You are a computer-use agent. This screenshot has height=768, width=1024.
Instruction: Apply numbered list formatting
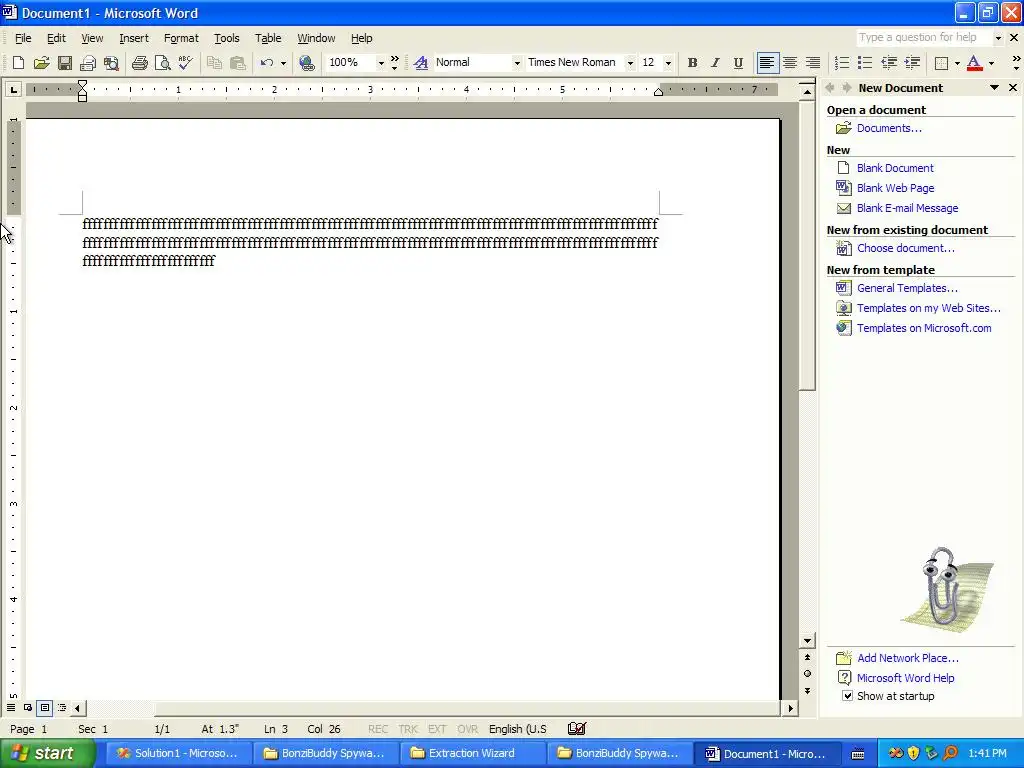pyautogui.click(x=842, y=63)
